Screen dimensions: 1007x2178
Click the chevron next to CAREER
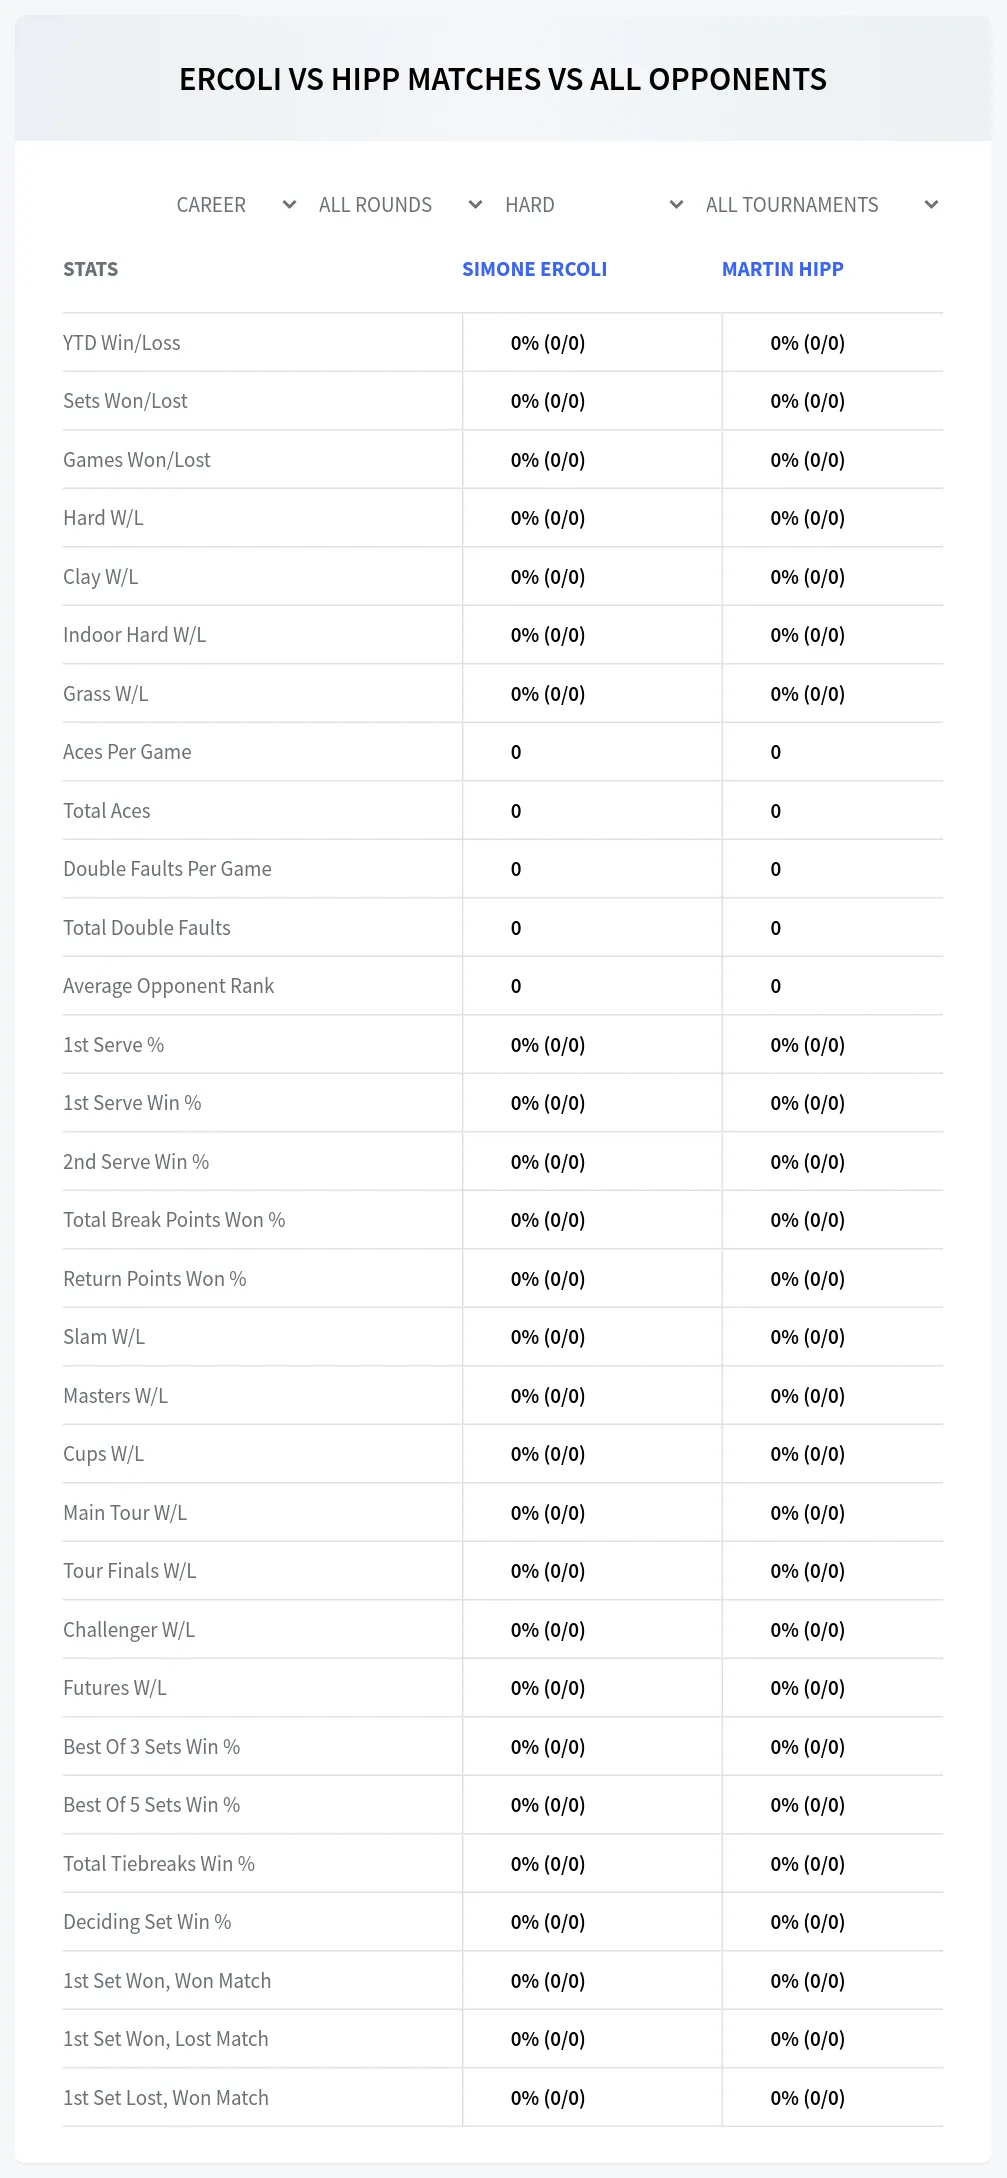click(289, 205)
